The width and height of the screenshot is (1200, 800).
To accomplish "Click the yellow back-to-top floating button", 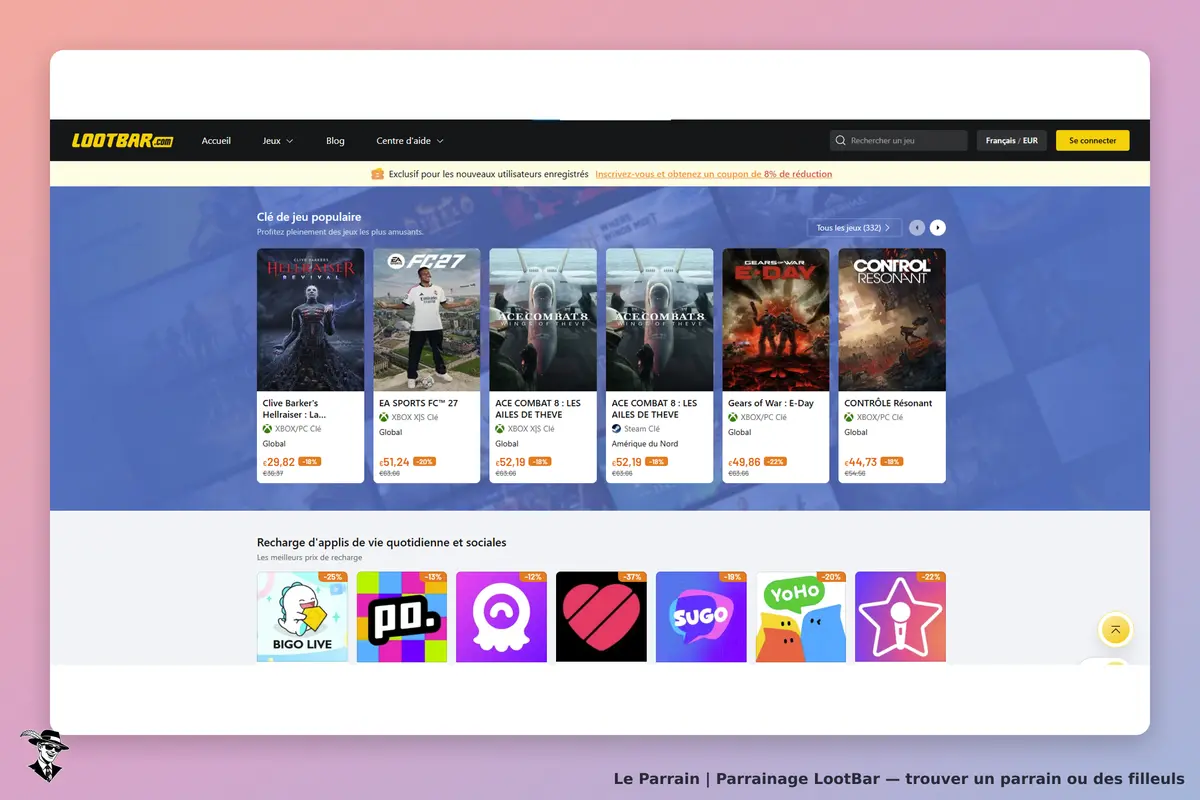I will pos(1115,630).
